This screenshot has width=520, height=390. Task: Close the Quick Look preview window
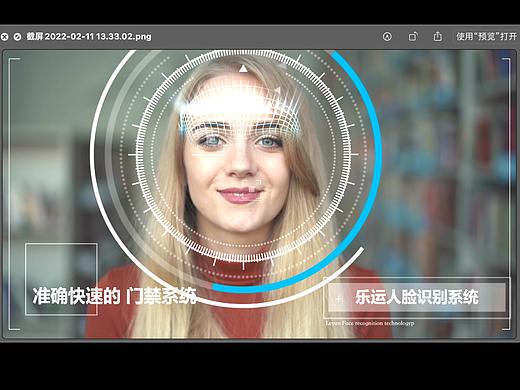pos(4,36)
